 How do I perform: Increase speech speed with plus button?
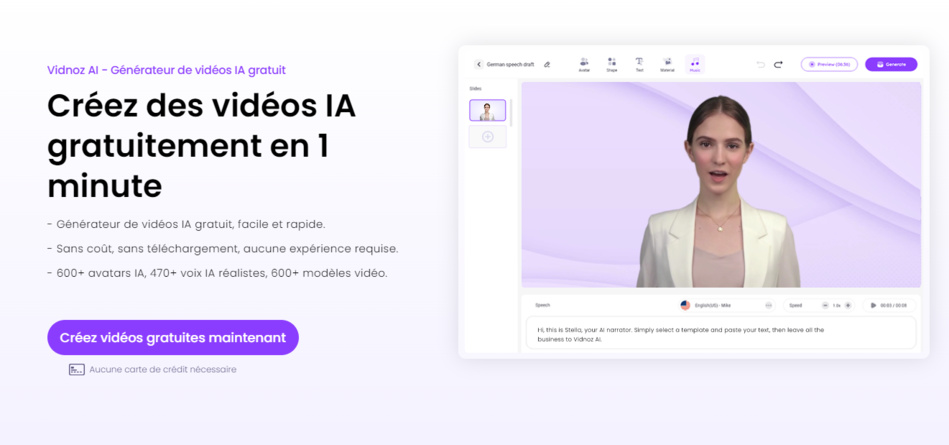point(848,305)
